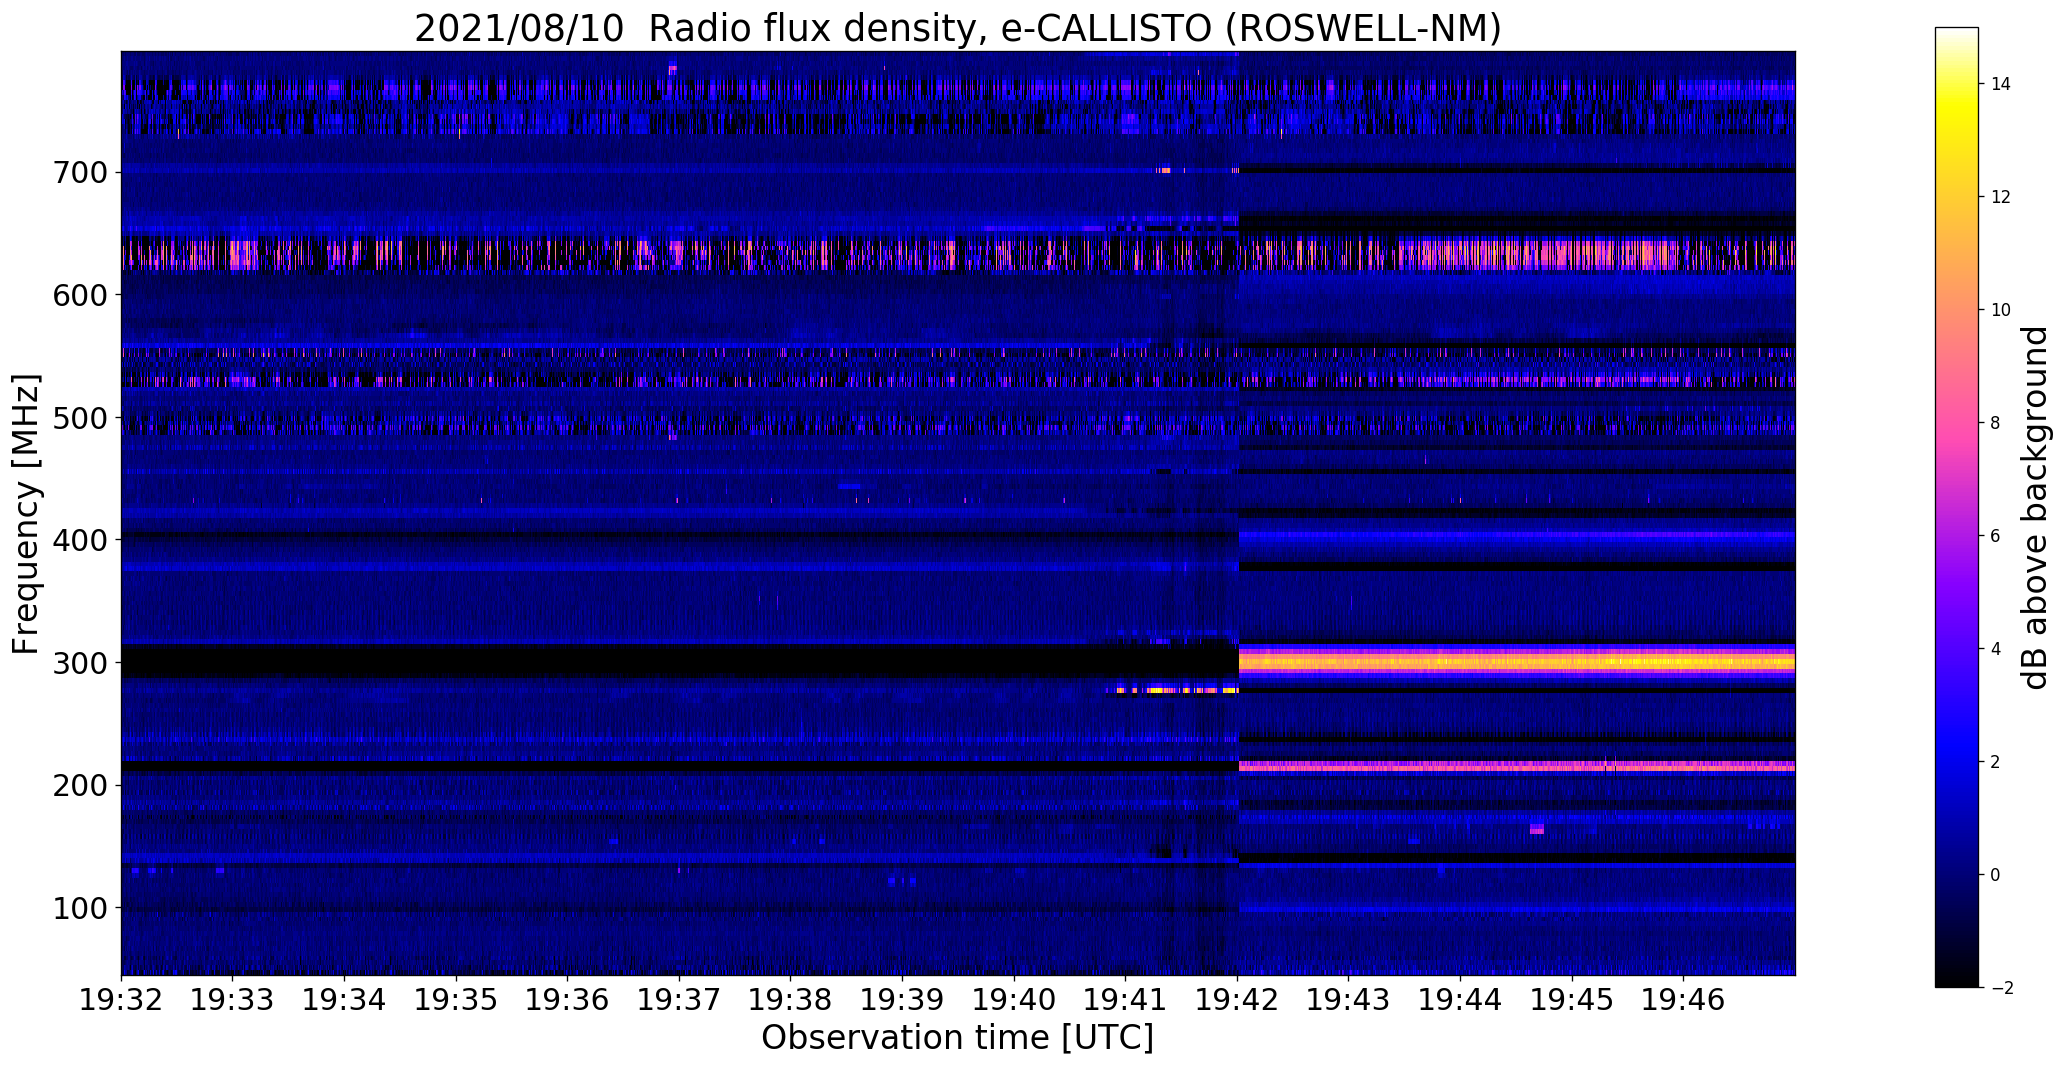Click the 19:45 time tick label
Image resolution: width=2066 pixels, height=1067 pixels.
coord(1573,998)
